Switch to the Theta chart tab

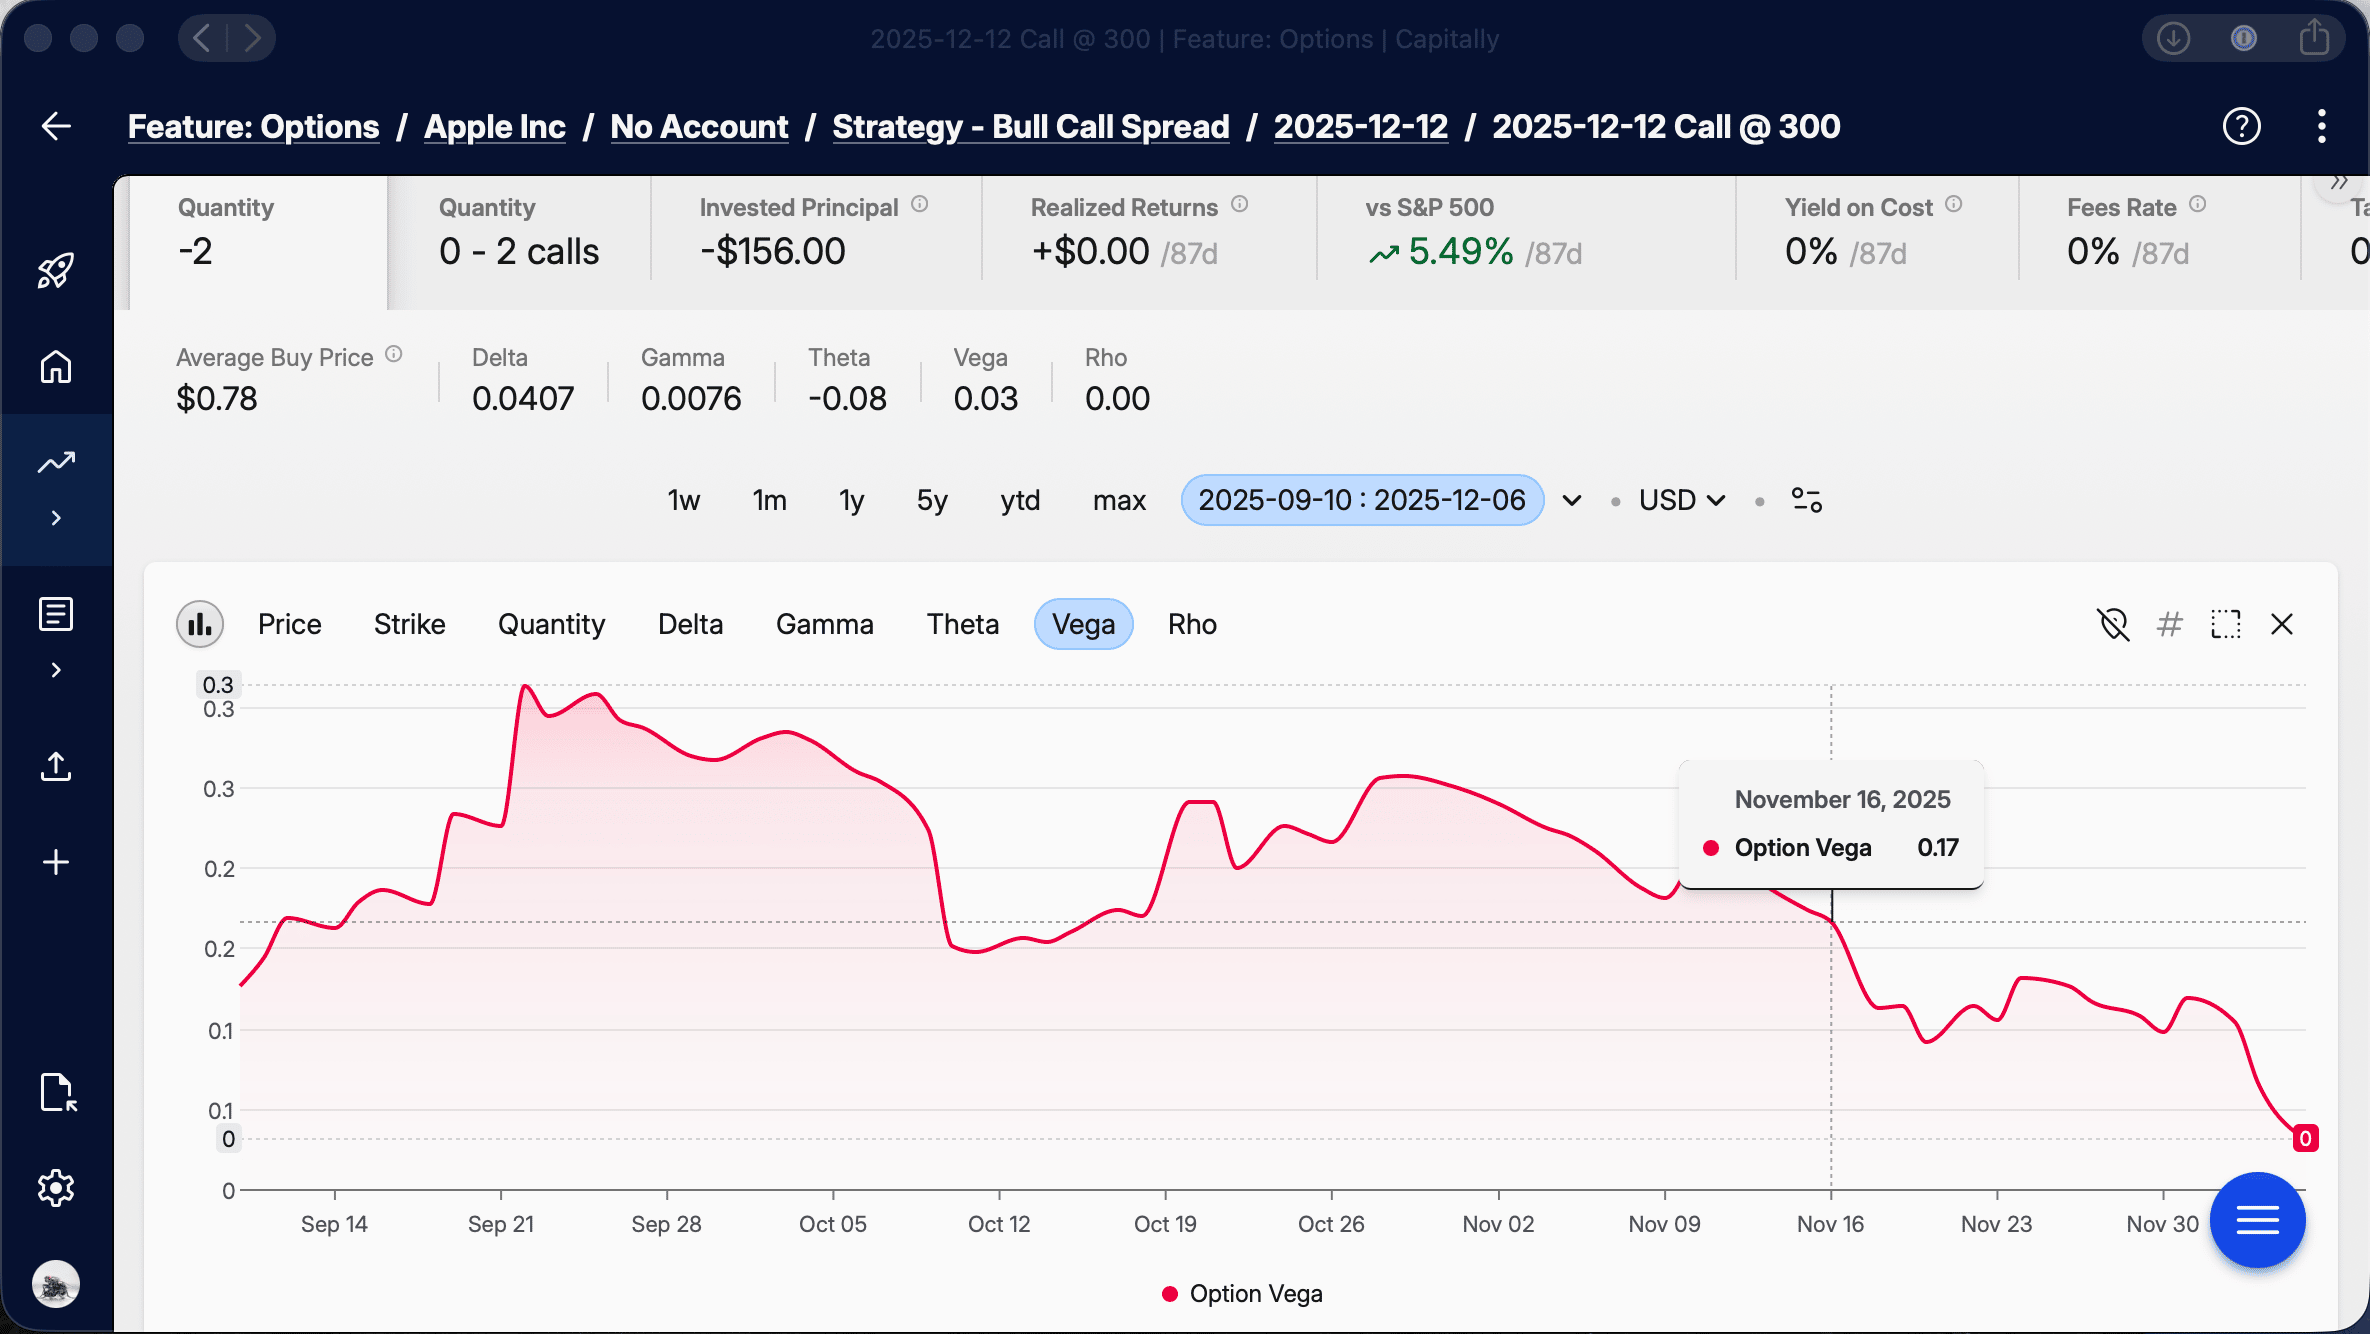(x=962, y=624)
